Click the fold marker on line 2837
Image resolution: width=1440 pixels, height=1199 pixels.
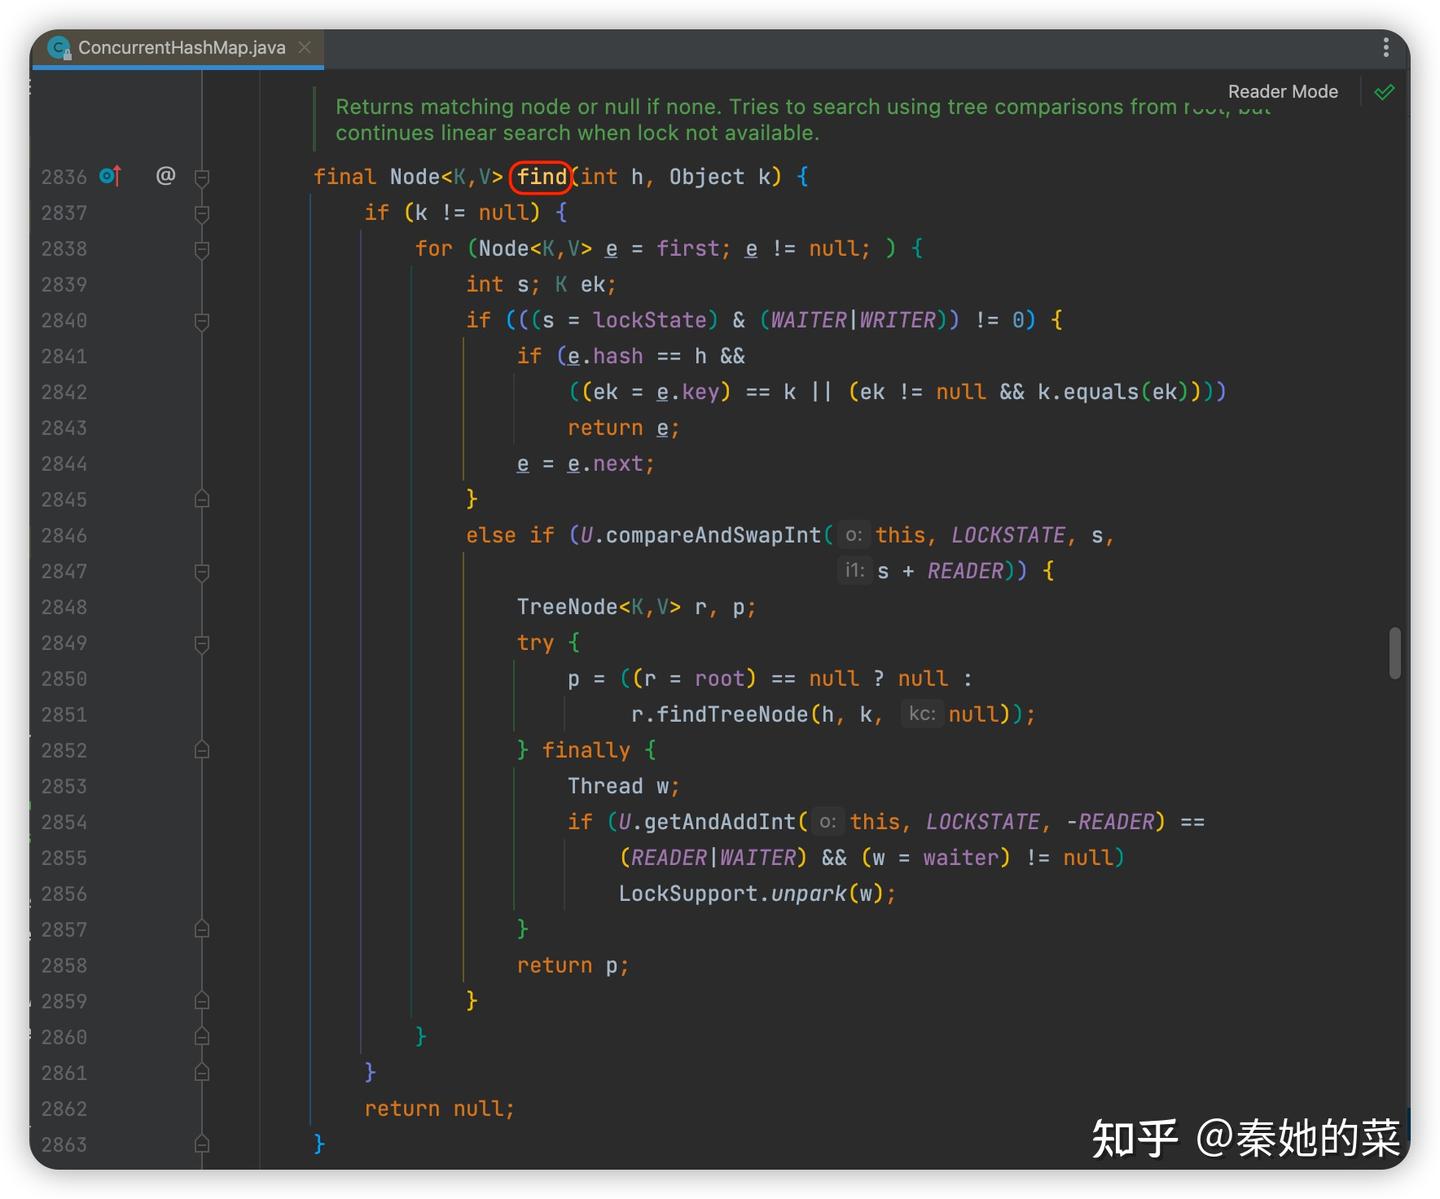point(202,213)
